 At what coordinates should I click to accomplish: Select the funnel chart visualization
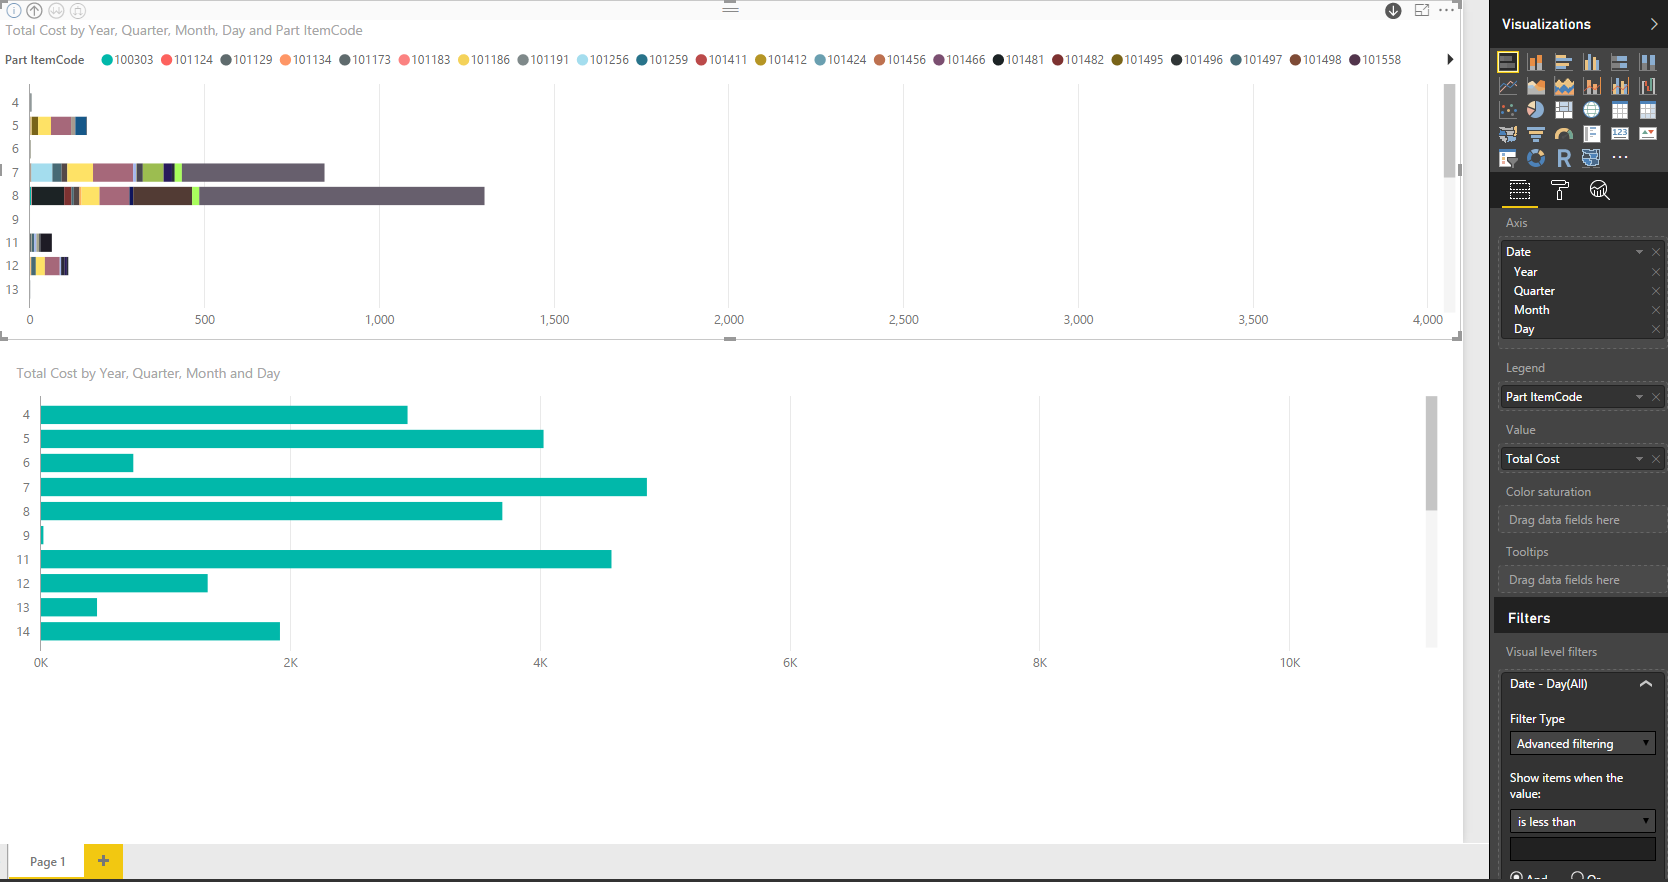(1536, 134)
